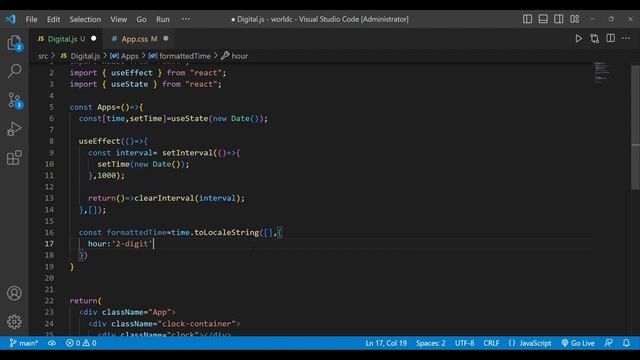Open the Explorer view in activity bar
The width and height of the screenshot is (640, 360).
click(x=14, y=42)
